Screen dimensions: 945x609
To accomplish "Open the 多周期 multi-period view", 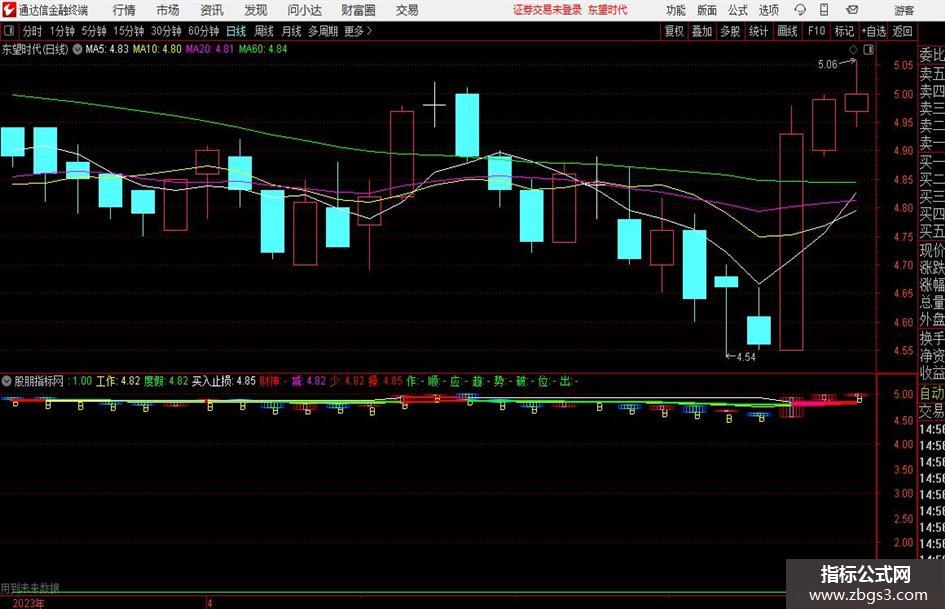I will point(323,31).
